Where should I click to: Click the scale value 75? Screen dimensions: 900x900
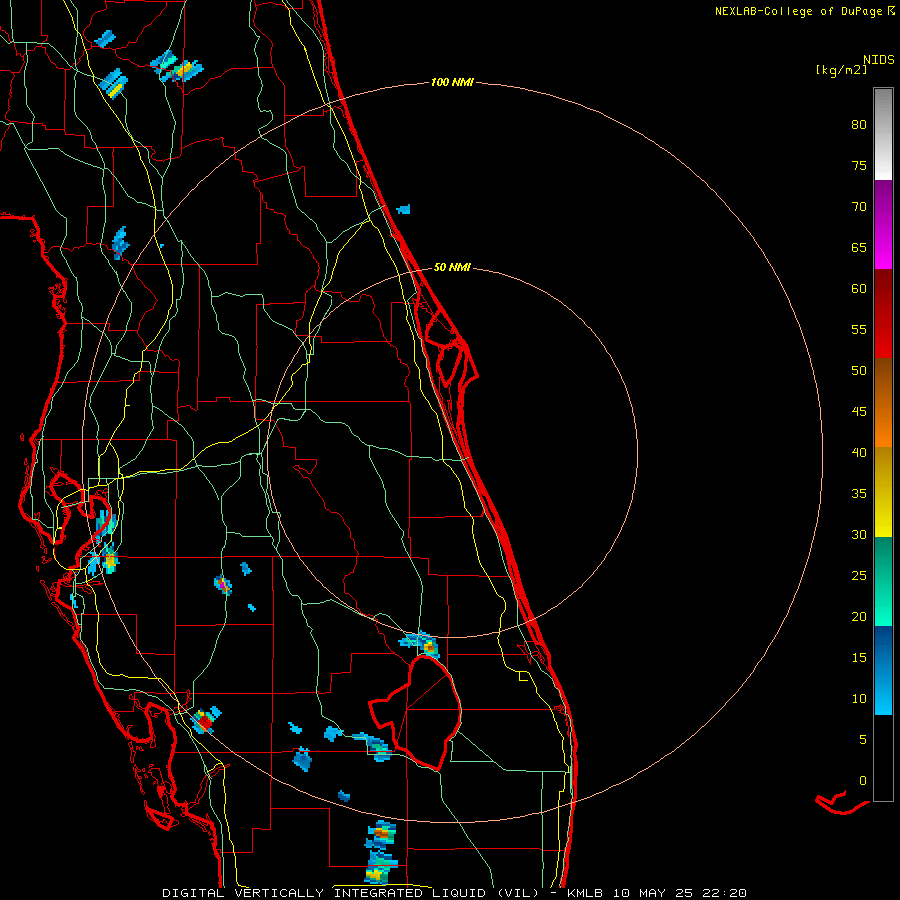tap(859, 166)
